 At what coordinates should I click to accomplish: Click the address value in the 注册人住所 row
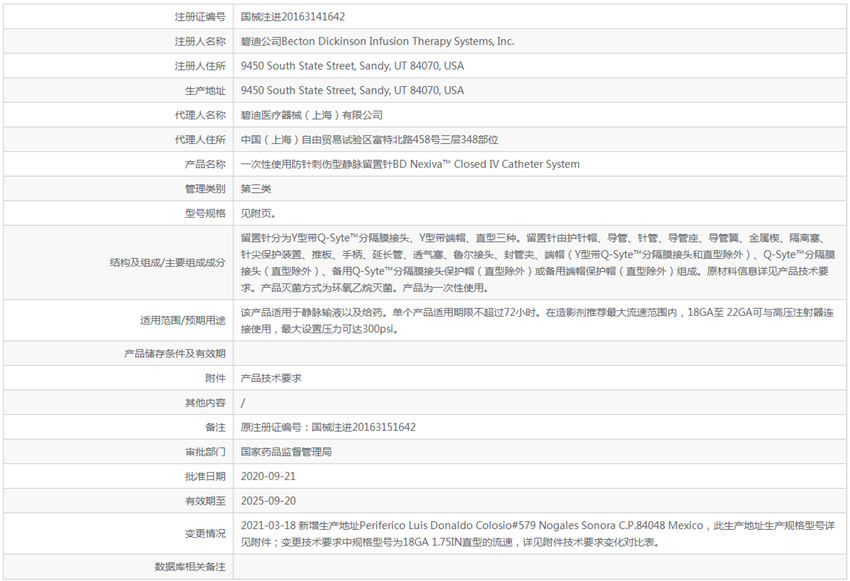point(352,66)
